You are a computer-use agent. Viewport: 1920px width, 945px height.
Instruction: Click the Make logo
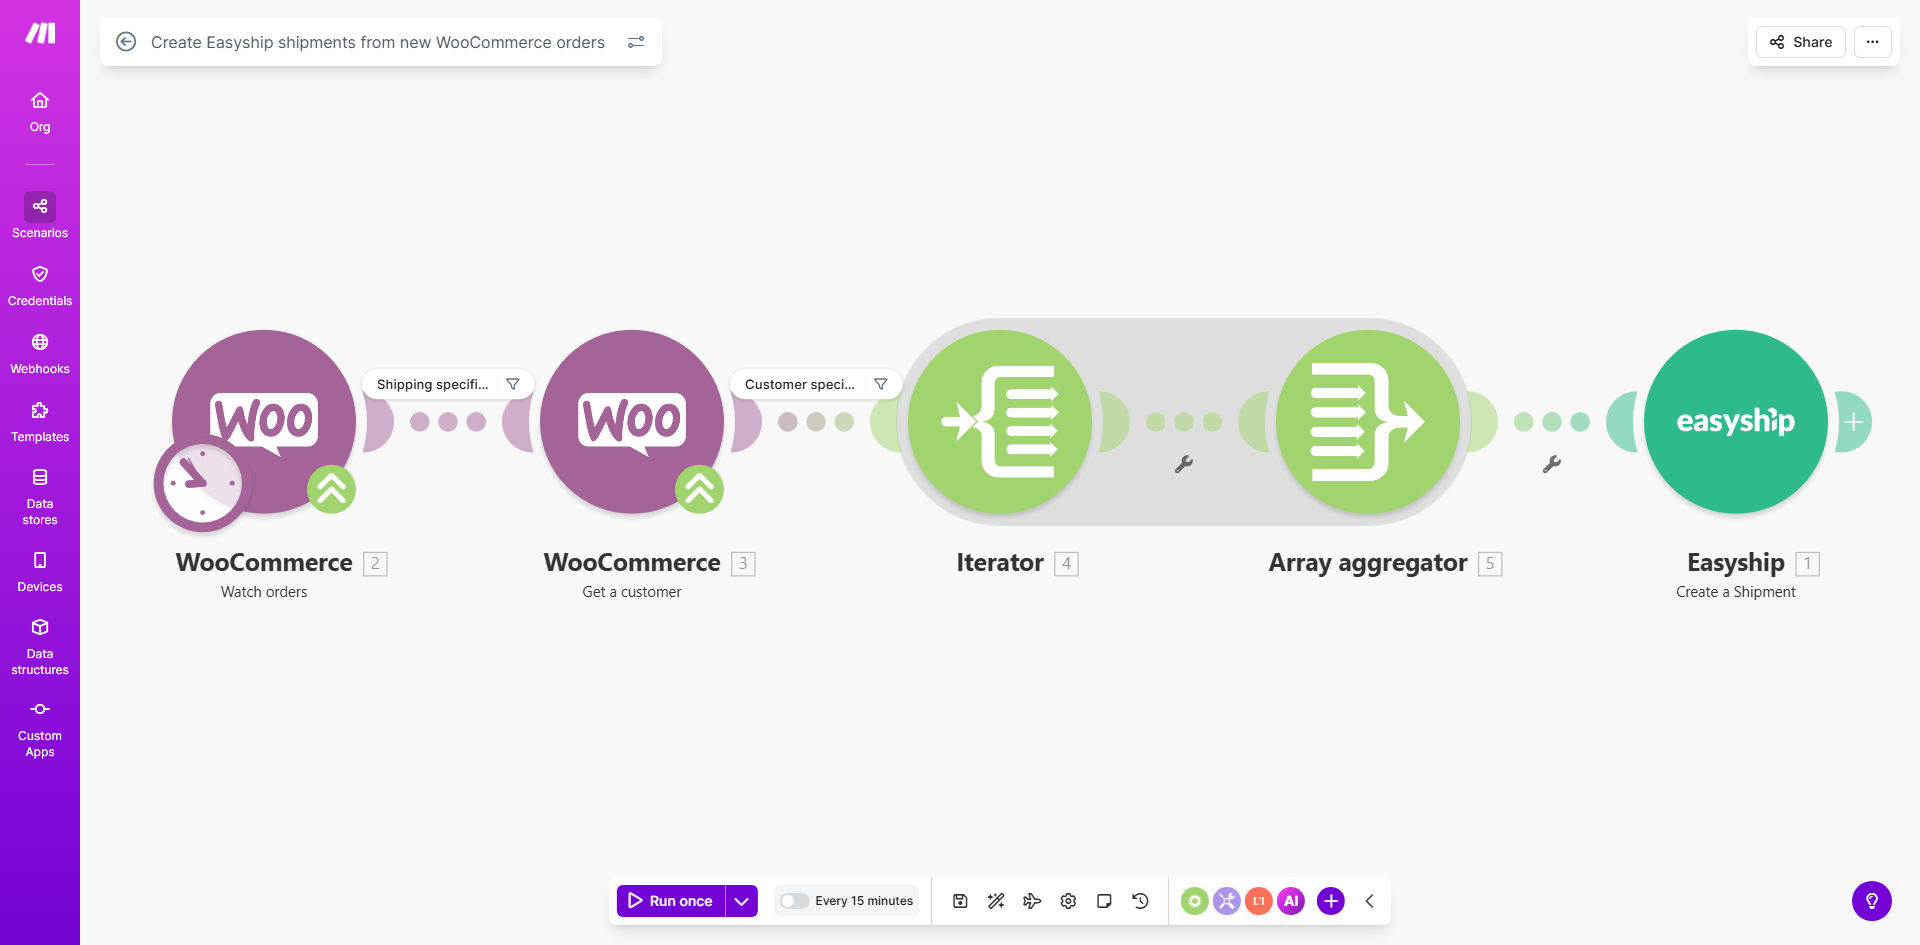[x=40, y=33]
